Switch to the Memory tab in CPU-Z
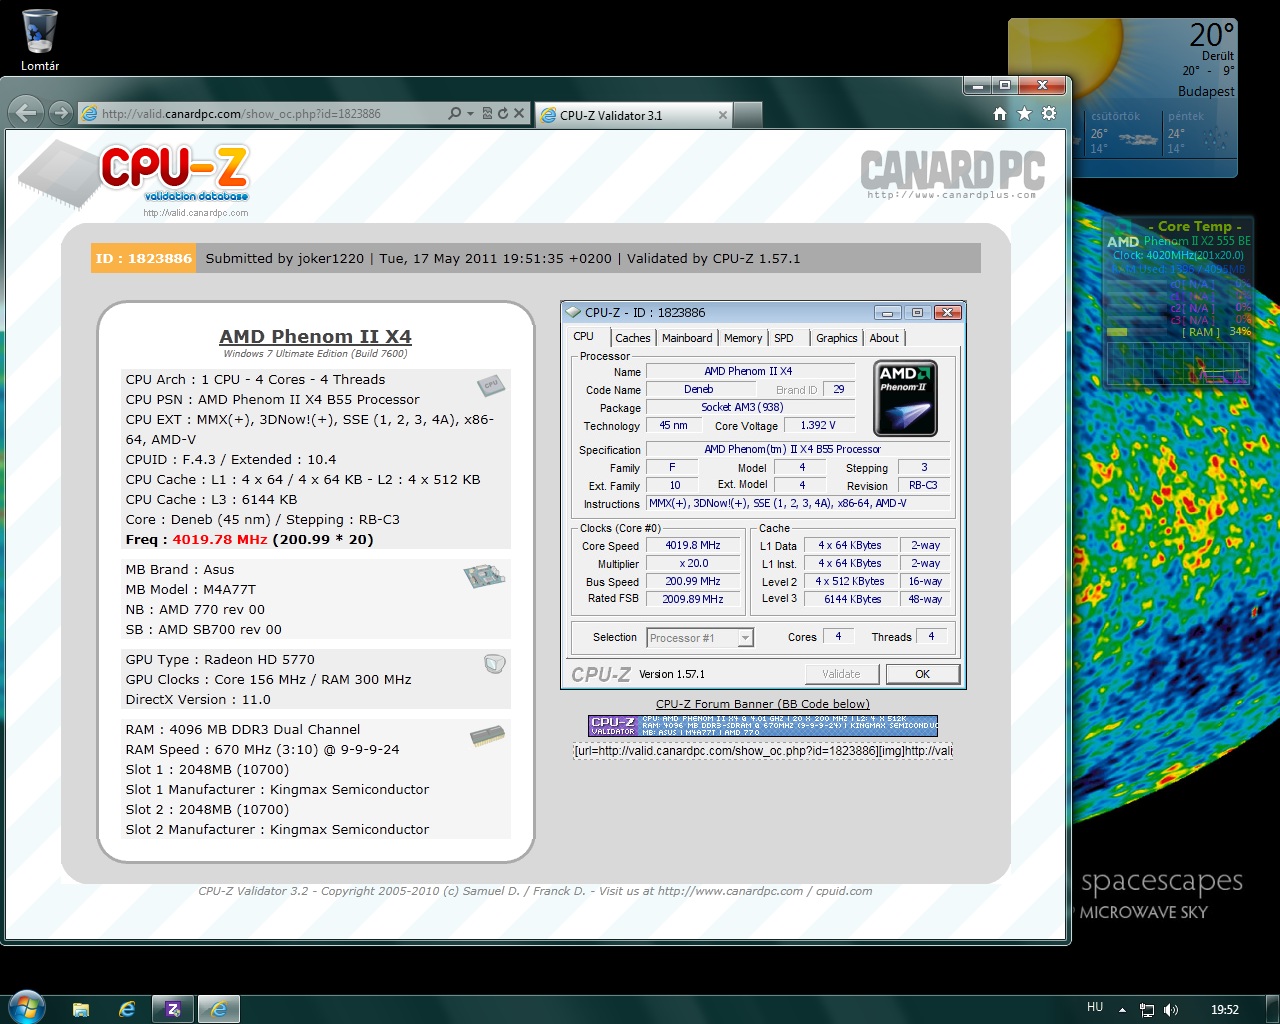Image resolution: width=1280 pixels, height=1024 pixels. pyautogui.click(x=743, y=338)
